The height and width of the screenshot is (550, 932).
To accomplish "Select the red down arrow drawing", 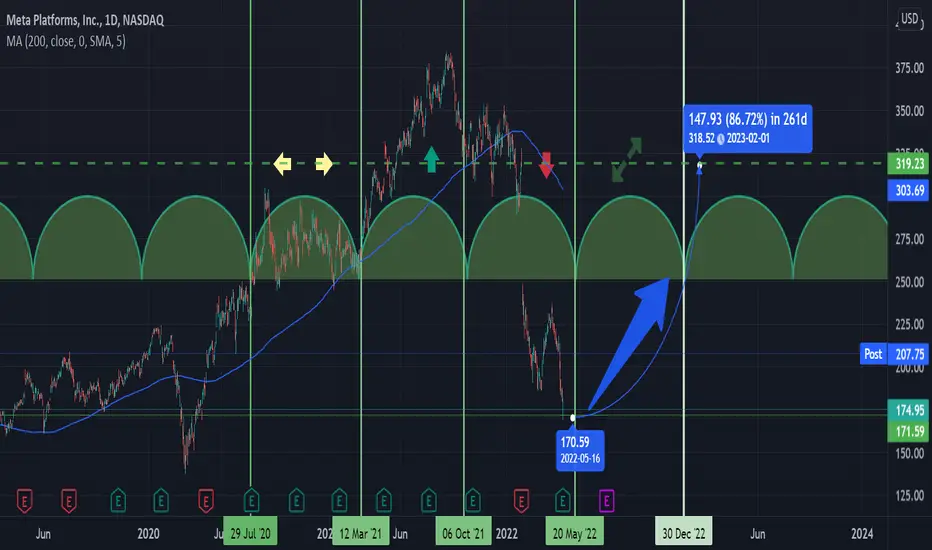I will (x=546, y=165).
